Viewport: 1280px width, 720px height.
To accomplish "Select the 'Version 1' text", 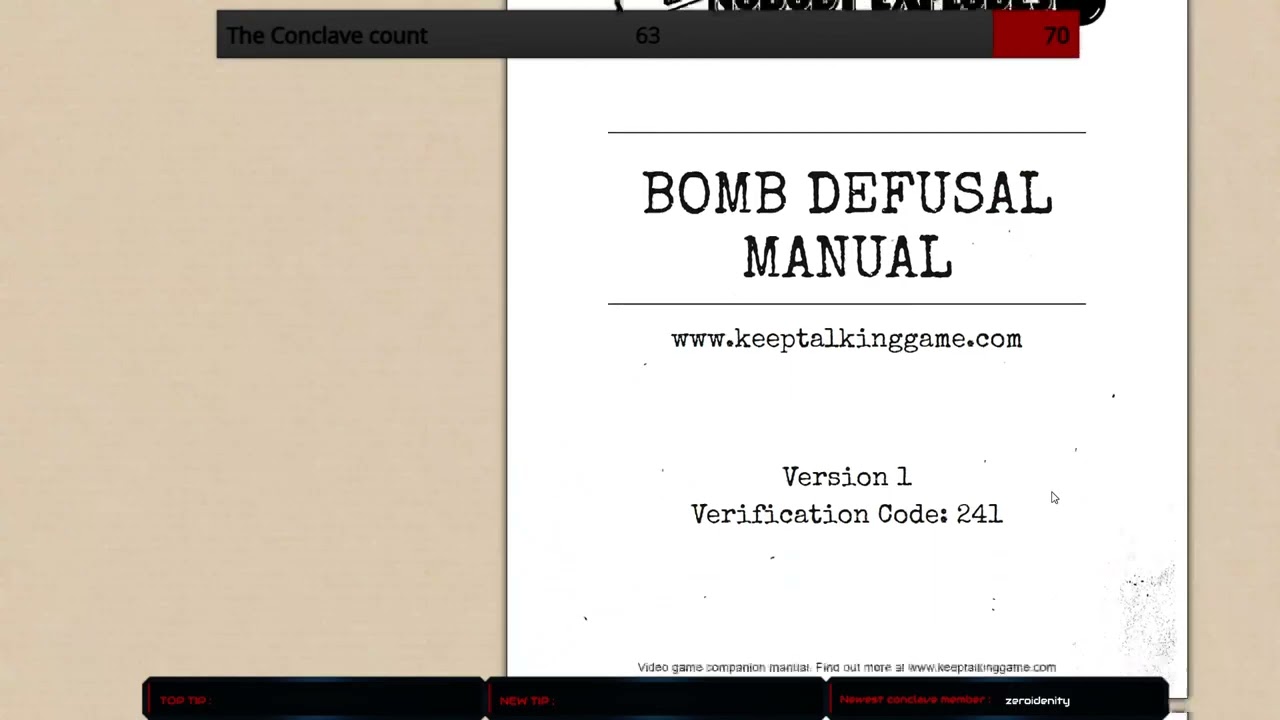I will pos(846,477).
